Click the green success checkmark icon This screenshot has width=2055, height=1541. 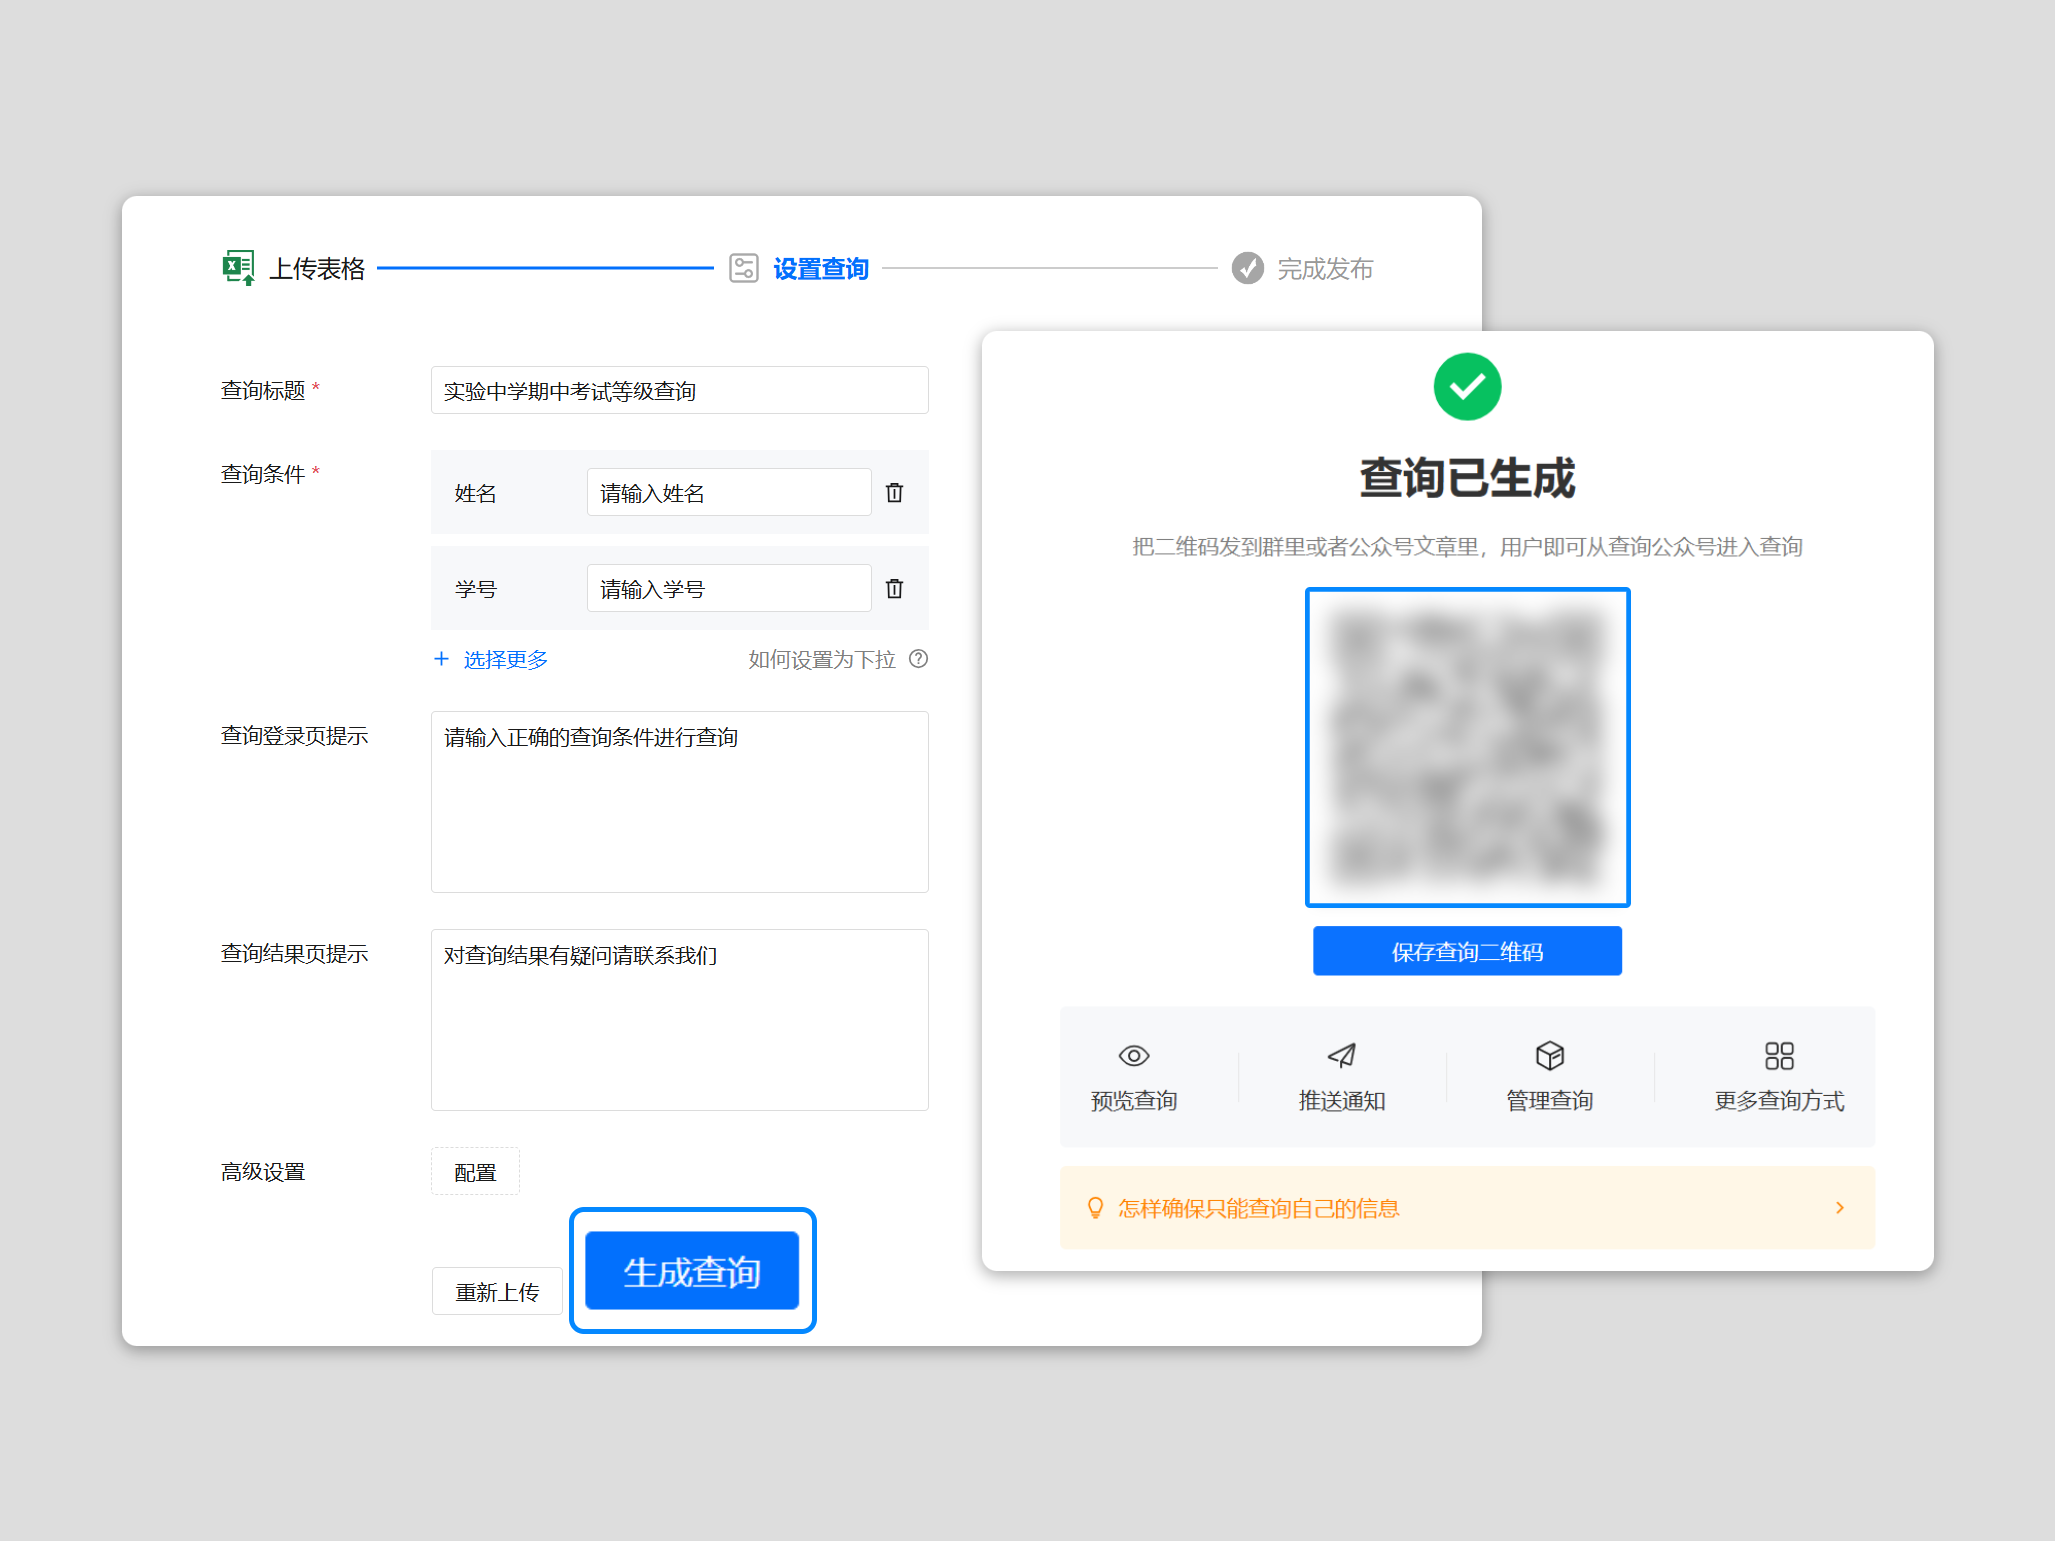(x=1467, y=387)
